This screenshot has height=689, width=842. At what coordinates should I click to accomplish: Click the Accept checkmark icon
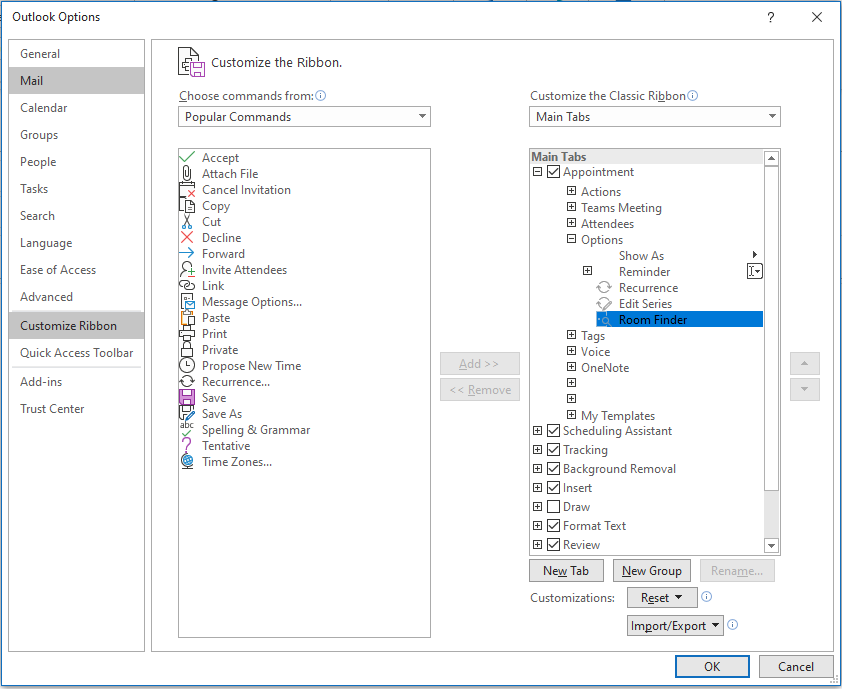[x=187, y=157]
